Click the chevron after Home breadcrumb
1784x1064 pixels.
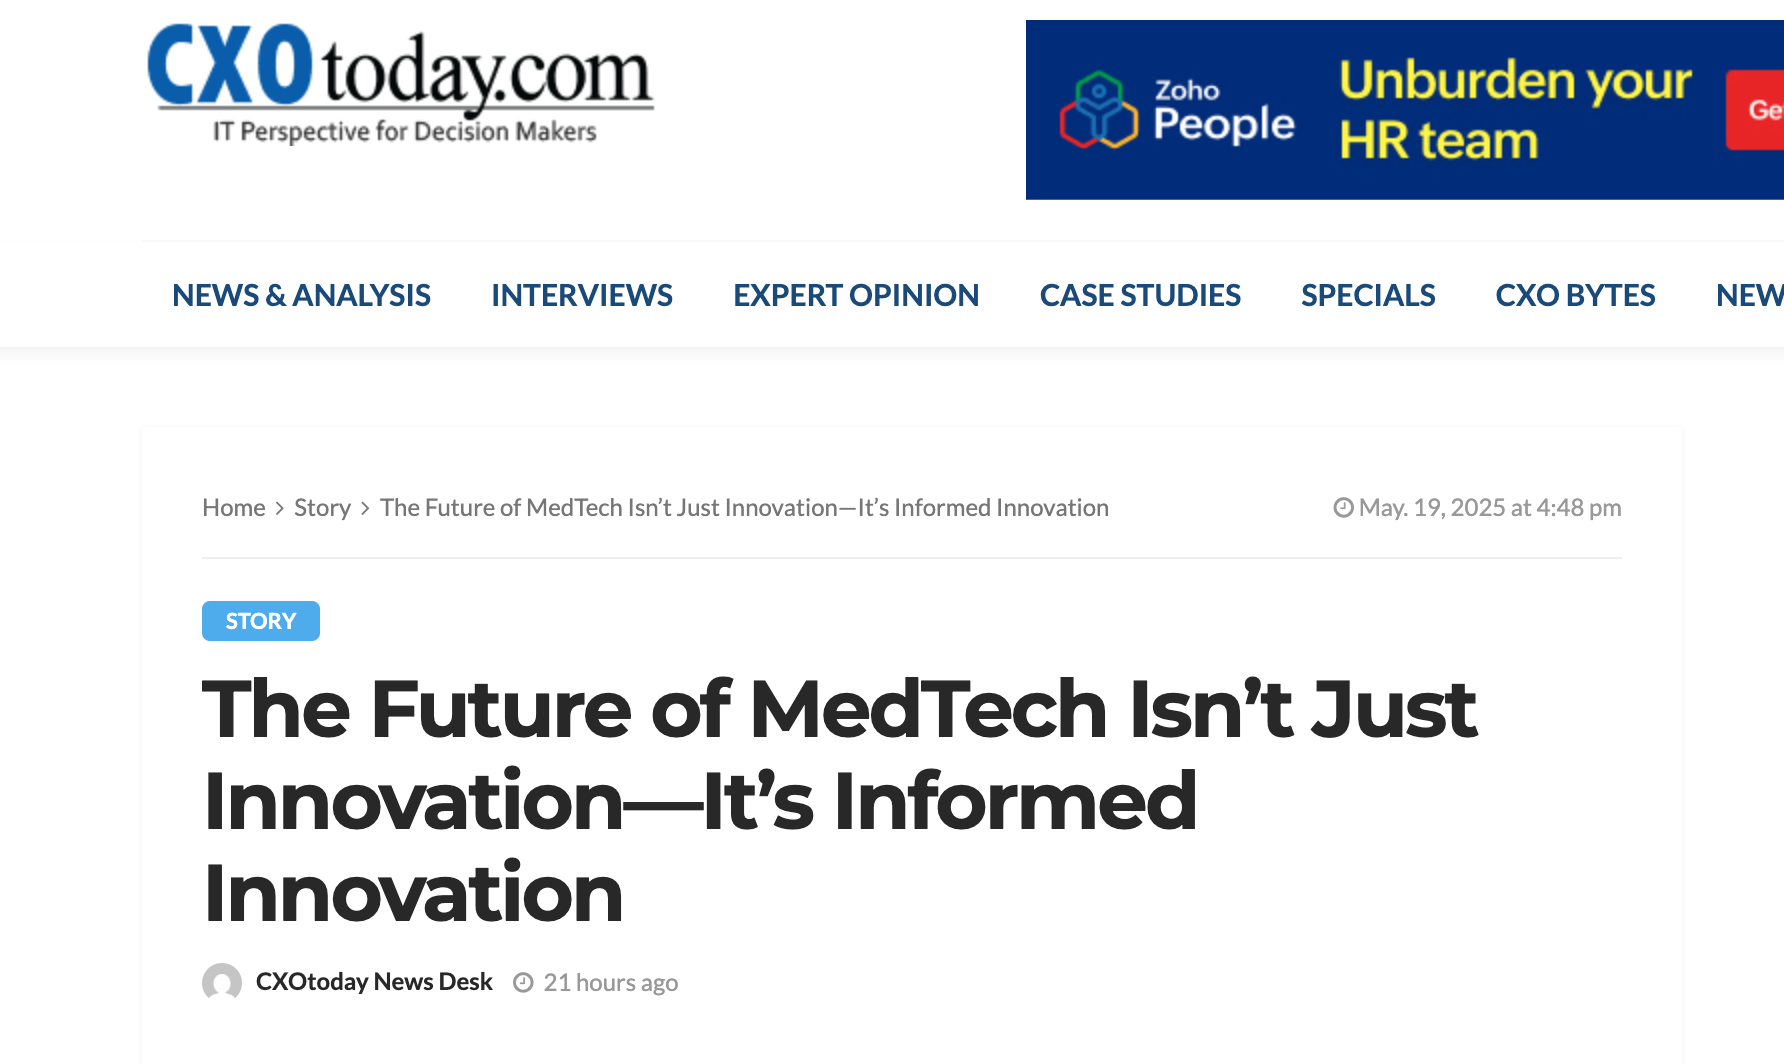click(x=280, y=508)
